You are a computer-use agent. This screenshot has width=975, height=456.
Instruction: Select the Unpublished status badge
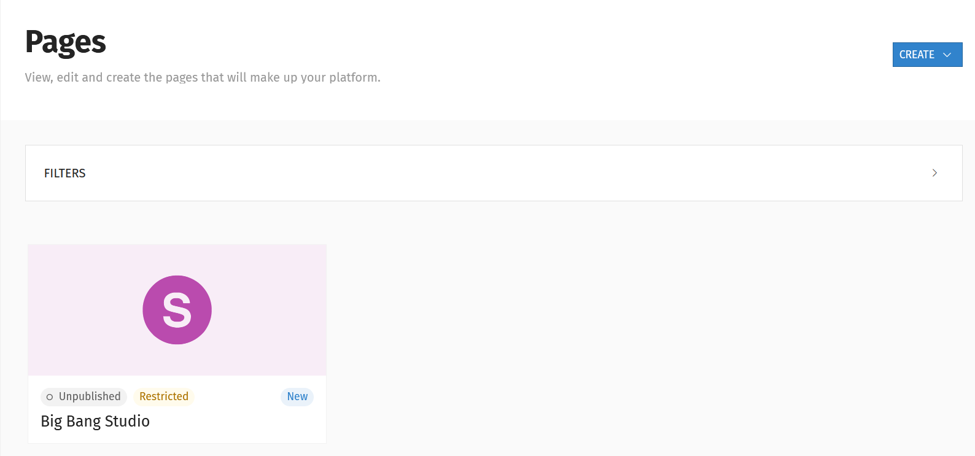click(84, 397)
